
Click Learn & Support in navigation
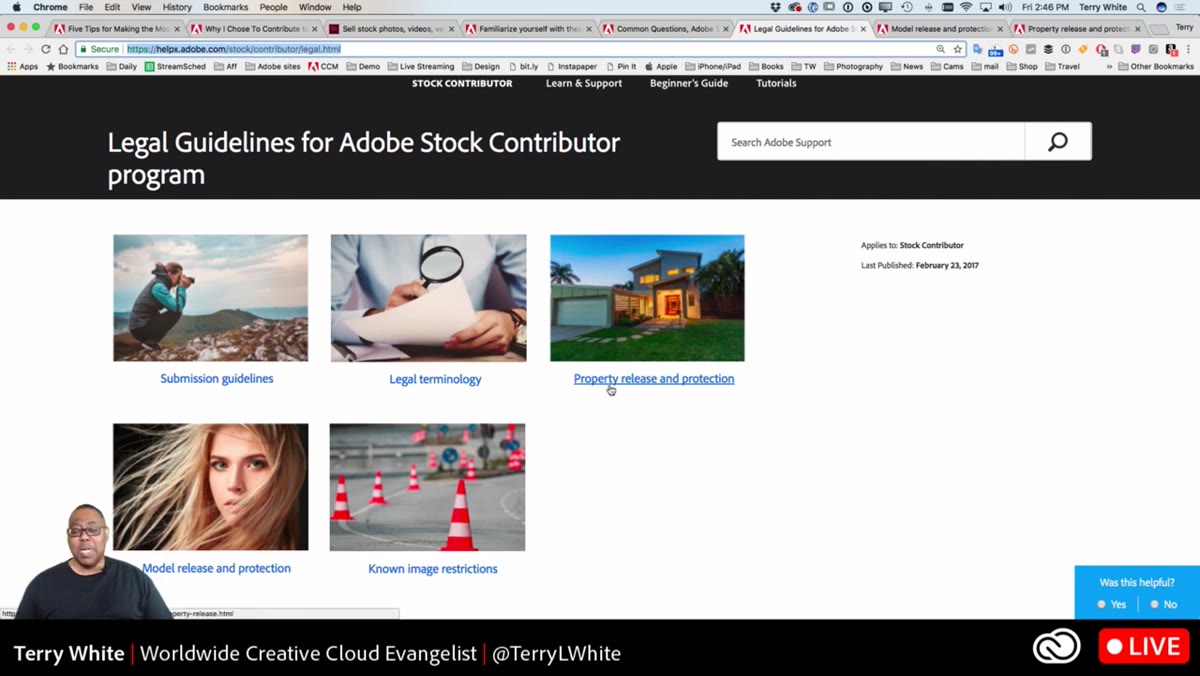(x=584, y=83)
